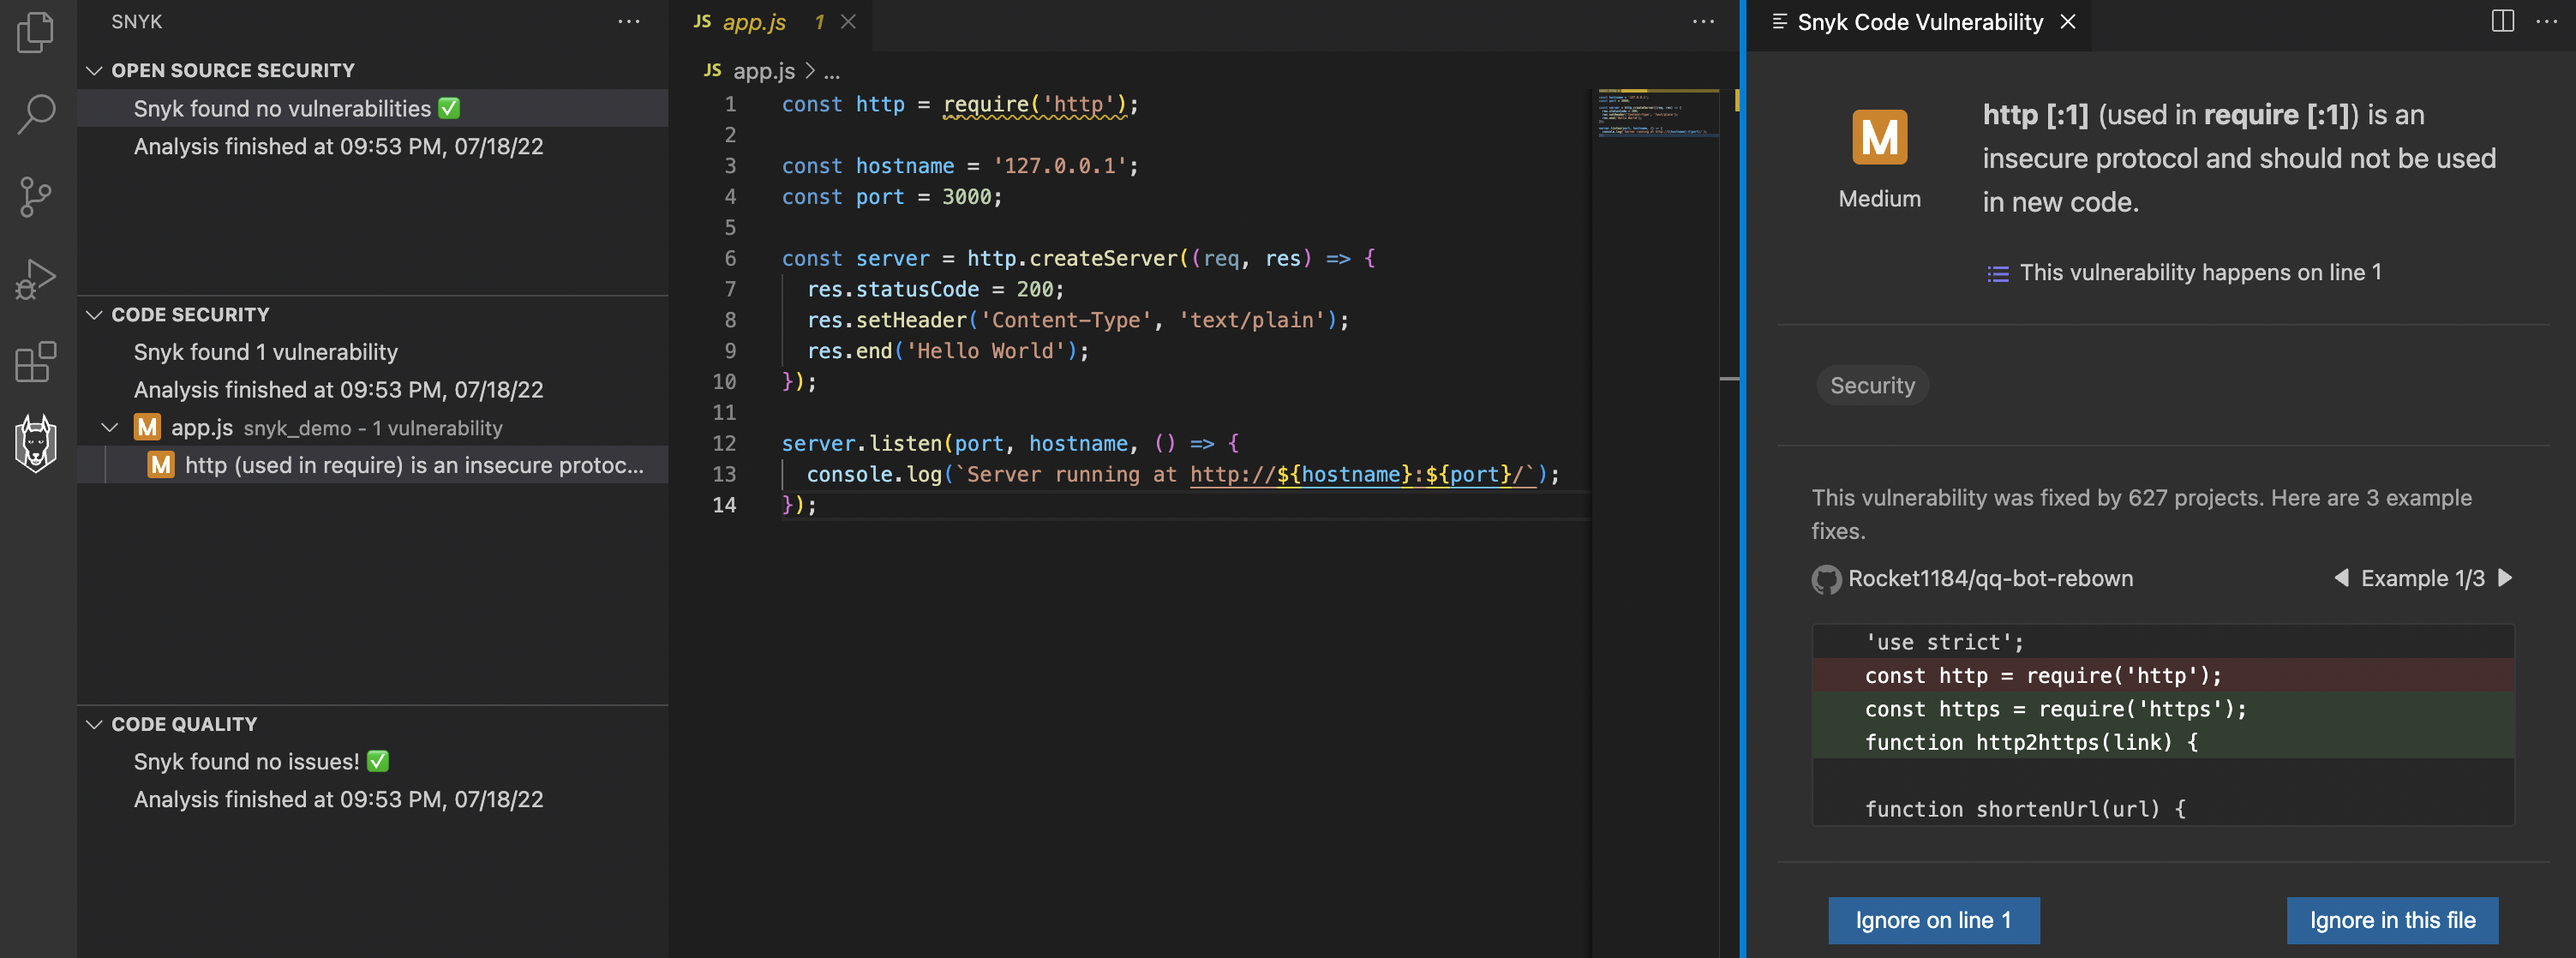Open the Extensions view icon
Screen dimensions: 2576x958
[x=36, y=362]
